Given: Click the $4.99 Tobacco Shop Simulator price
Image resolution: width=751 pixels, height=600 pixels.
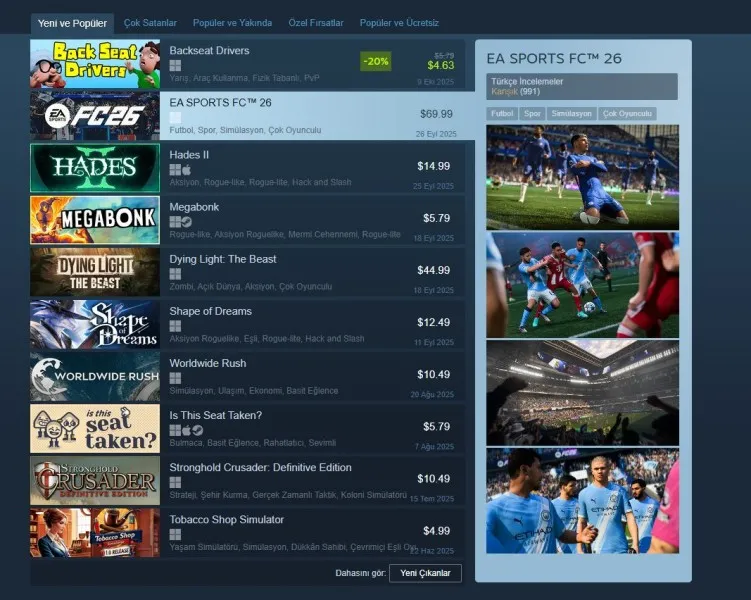Looking at the screenshot, I should click(436, 531).
